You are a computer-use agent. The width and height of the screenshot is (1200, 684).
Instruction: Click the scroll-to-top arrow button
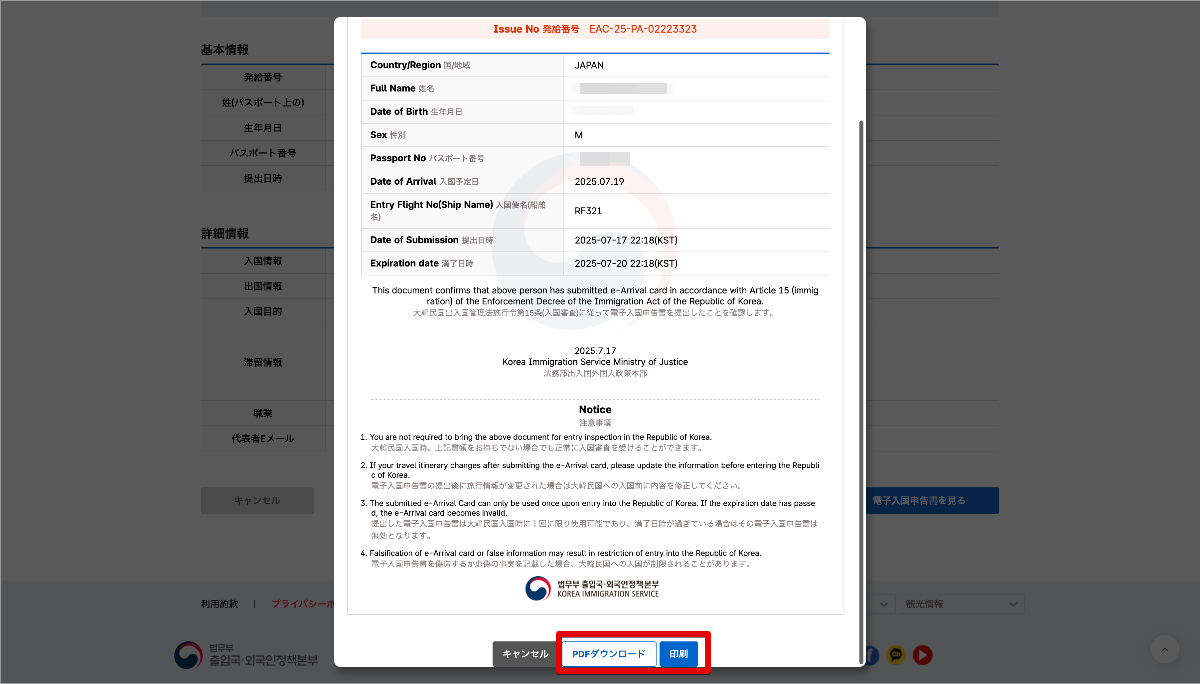click(x=1165, y=649)
